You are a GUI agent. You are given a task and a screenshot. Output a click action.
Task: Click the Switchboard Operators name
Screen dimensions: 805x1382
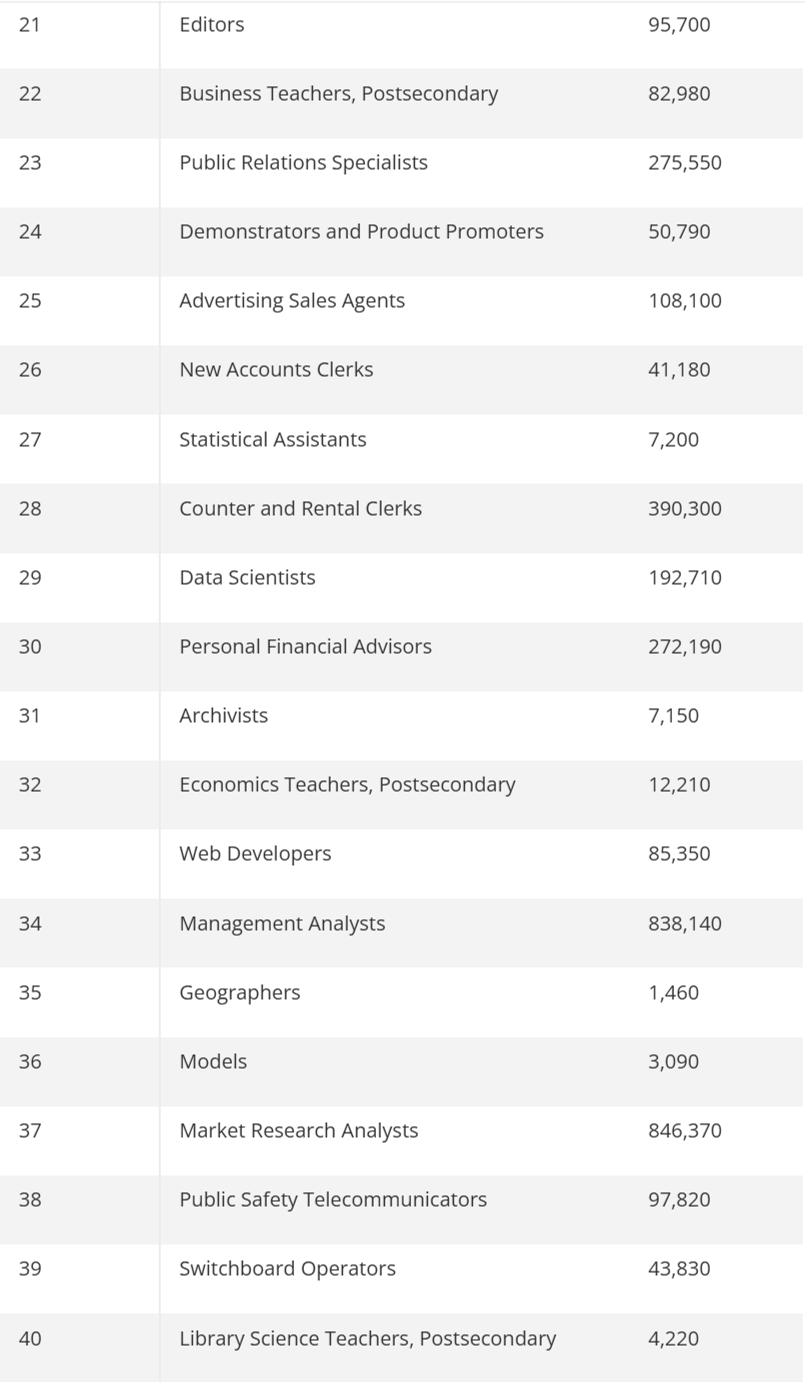pos(287,1269)
